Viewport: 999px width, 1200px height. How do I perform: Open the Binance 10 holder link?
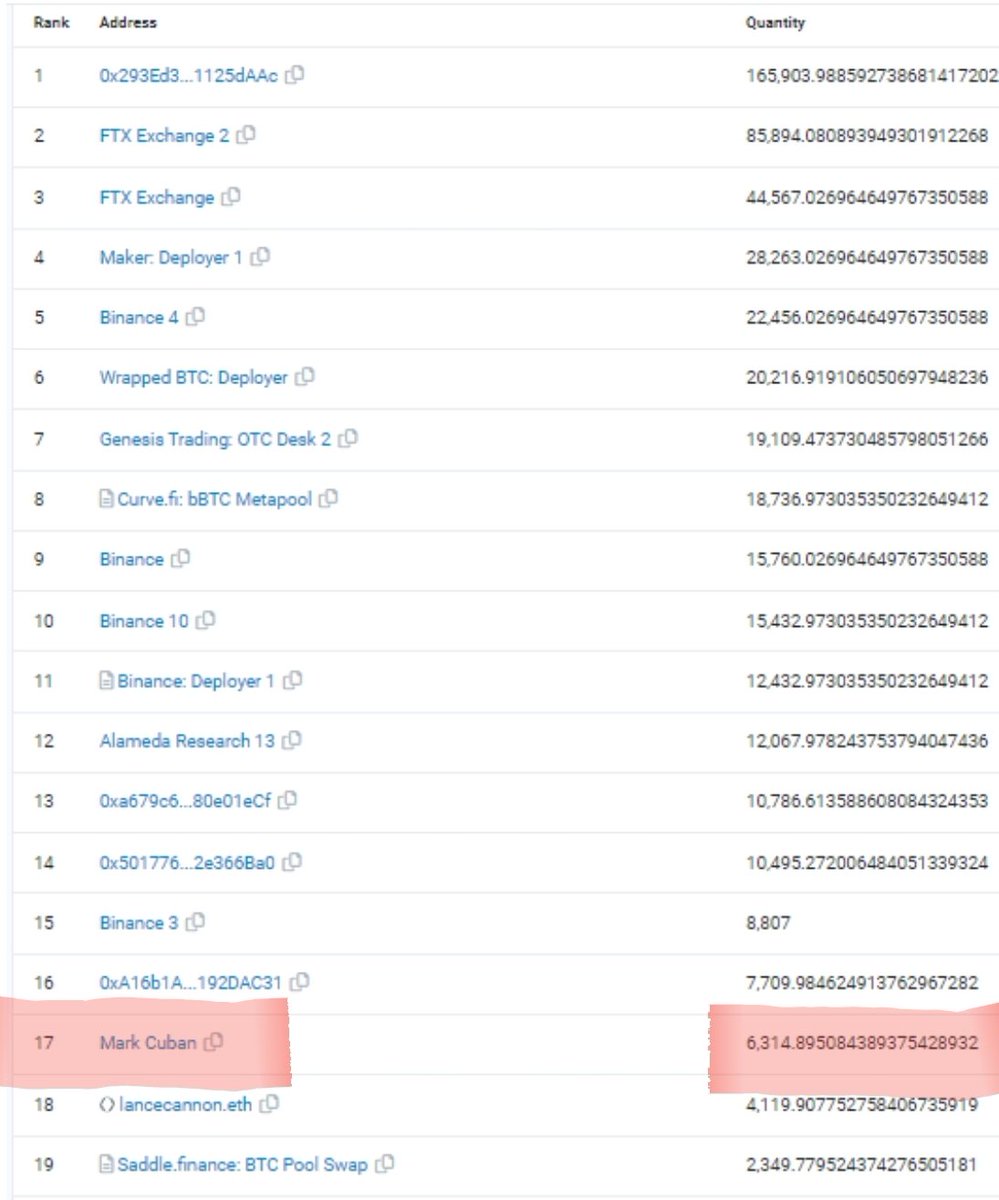[x=144, y=621]
